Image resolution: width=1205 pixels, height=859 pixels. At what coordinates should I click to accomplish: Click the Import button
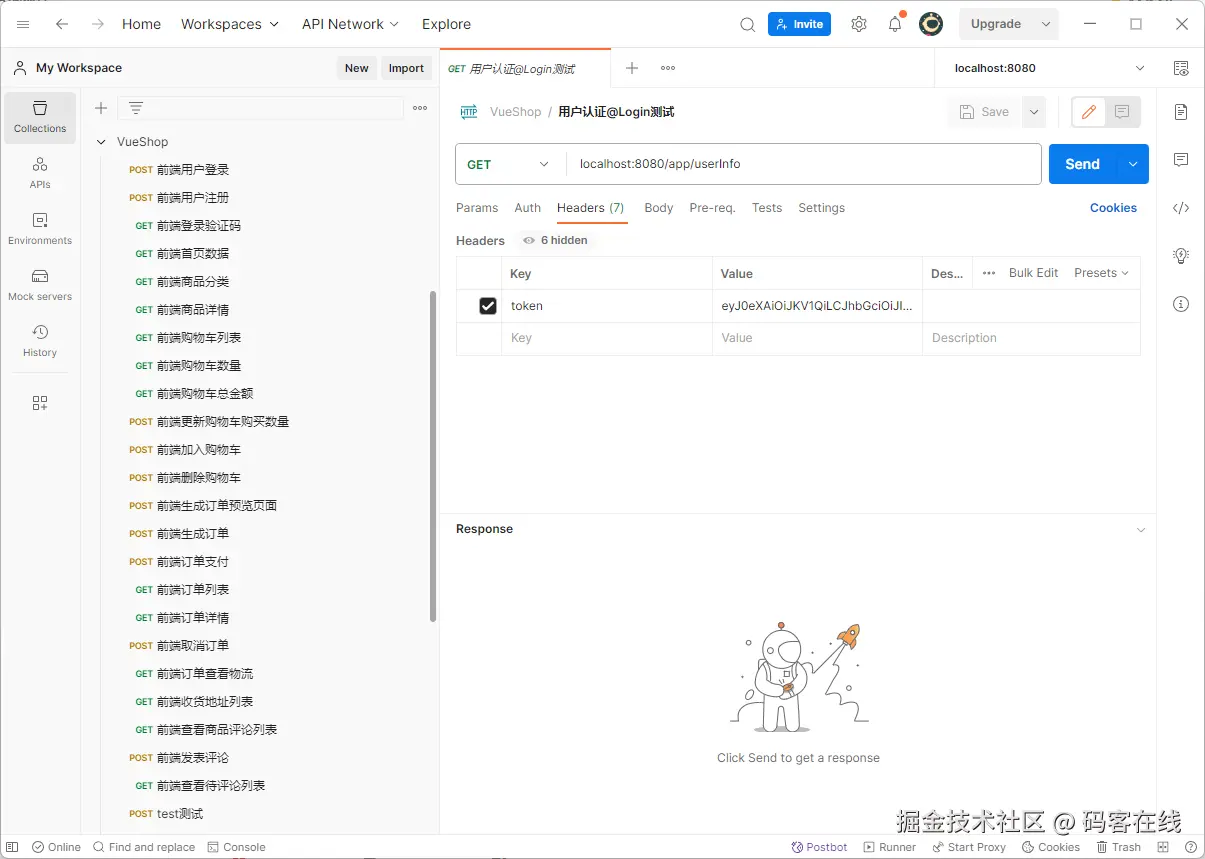click(405, 68)
